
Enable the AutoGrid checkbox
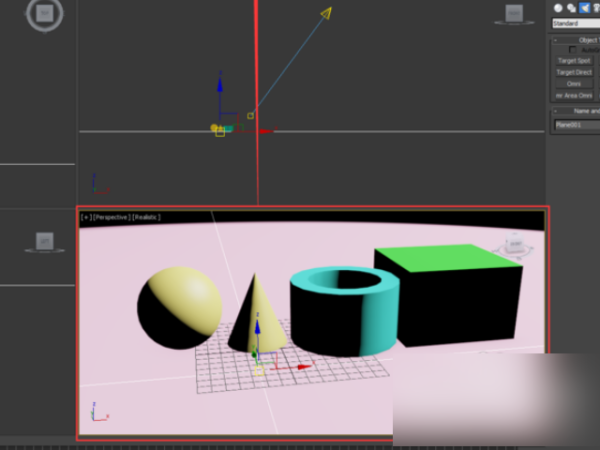click(x=572, y=50)
